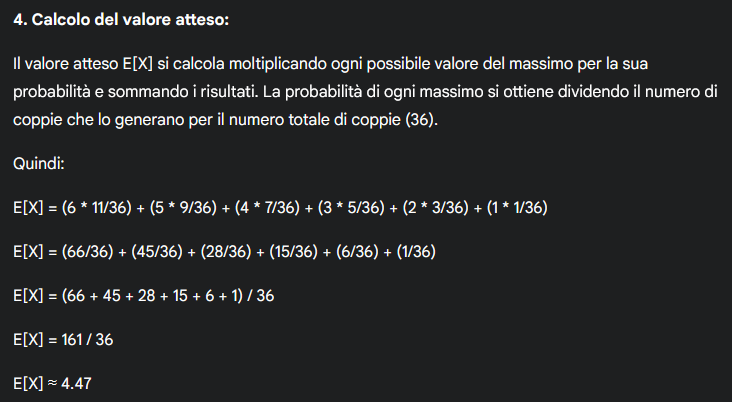Click the result "161 / 36"
This screenshot has height=402, width=732.
[87, 339]
